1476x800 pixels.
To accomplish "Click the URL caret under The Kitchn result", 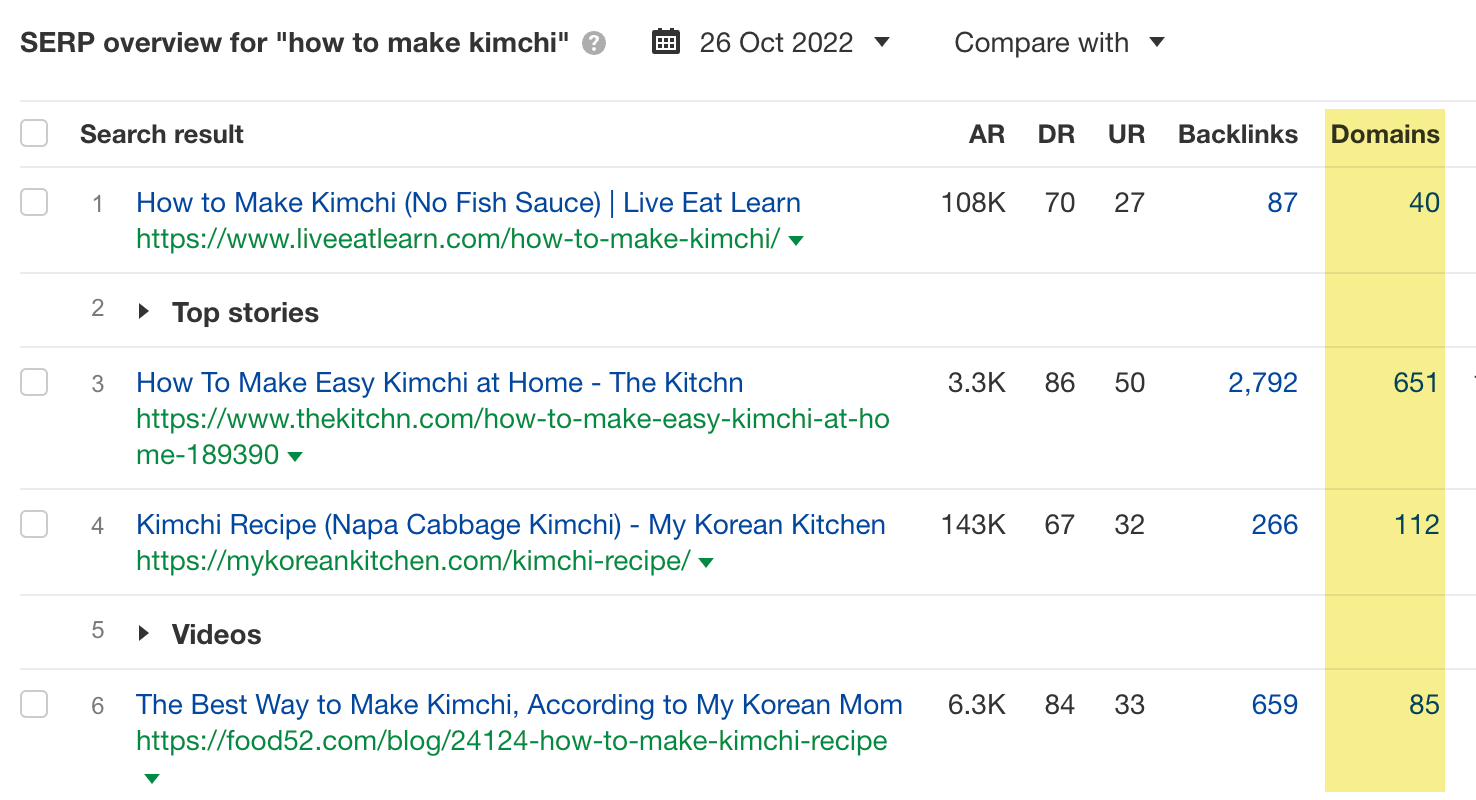I will point(294,455).
